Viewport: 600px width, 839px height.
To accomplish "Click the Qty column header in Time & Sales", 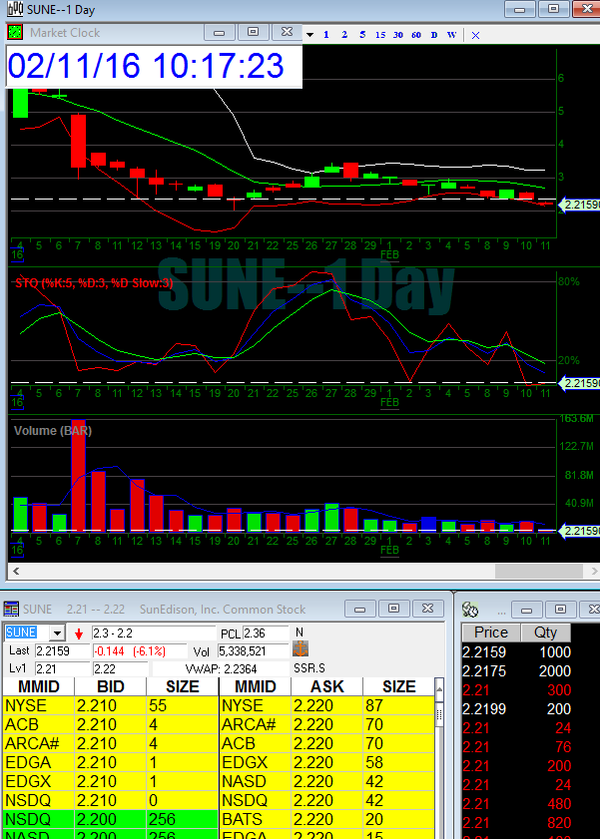I will [x=545, y=632].
